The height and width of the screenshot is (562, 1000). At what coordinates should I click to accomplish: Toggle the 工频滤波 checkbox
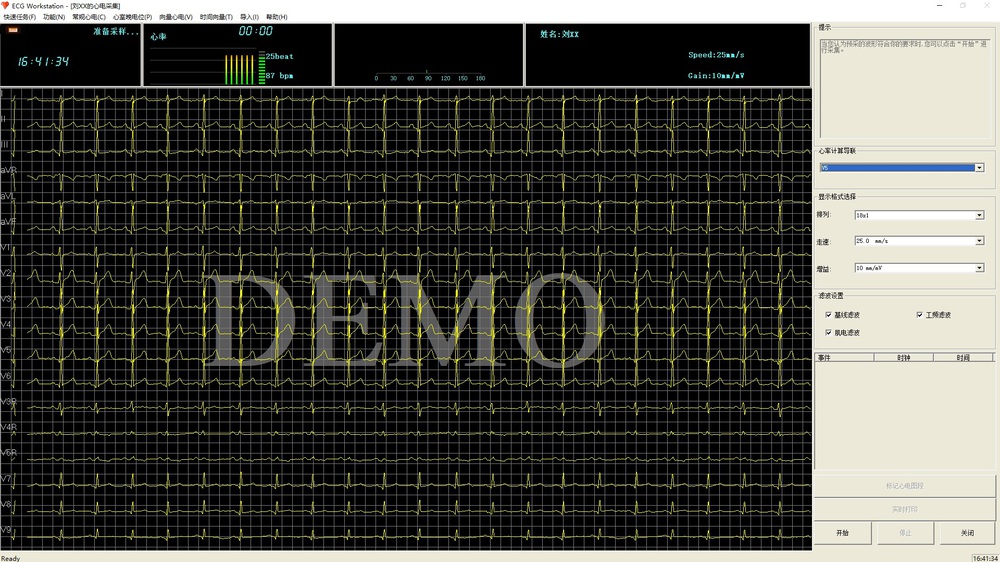[920, 315]
